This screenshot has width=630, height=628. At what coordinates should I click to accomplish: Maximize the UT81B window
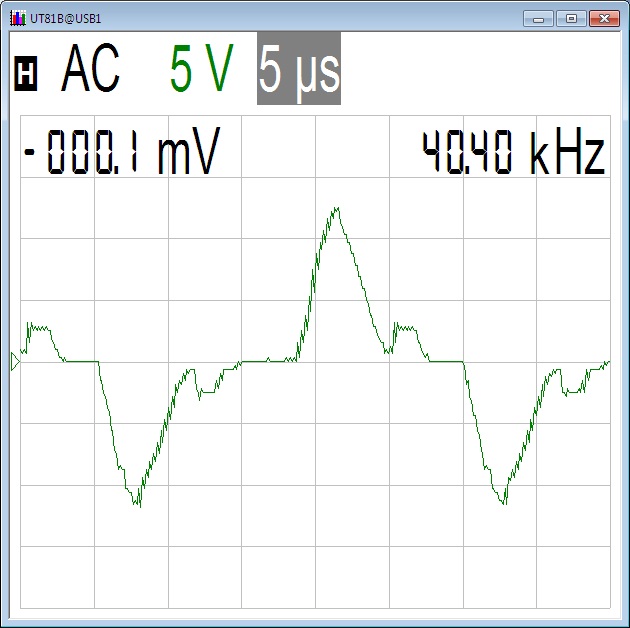click(571, 18)
